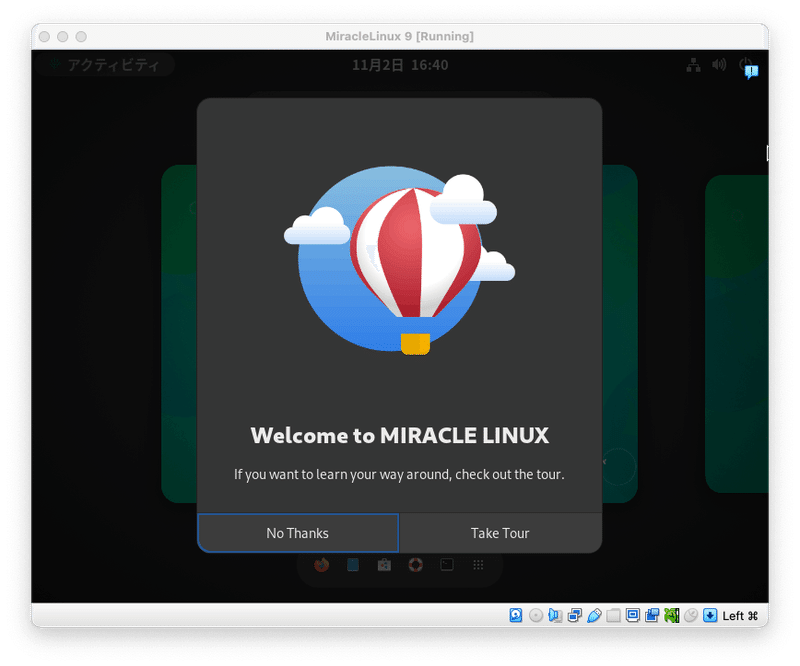The height and width of the screenshot is (666, 800).
Task: Click the network status icon in top bar
Action: [693, 65]
